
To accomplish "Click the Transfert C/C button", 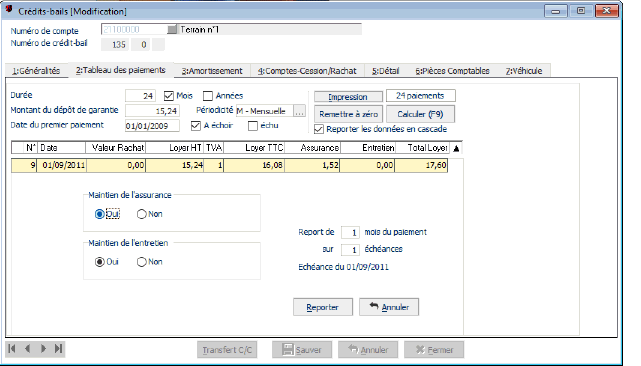I will [227, 350].
